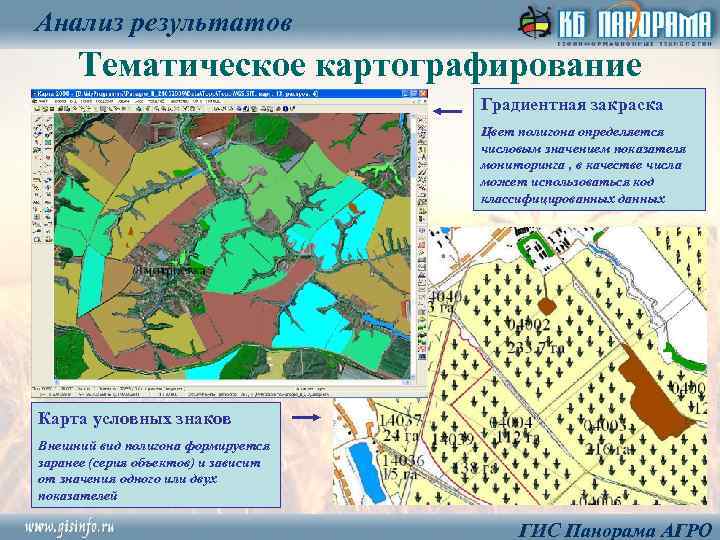Click parcel label '14037' on the map

tap(399, 420)
